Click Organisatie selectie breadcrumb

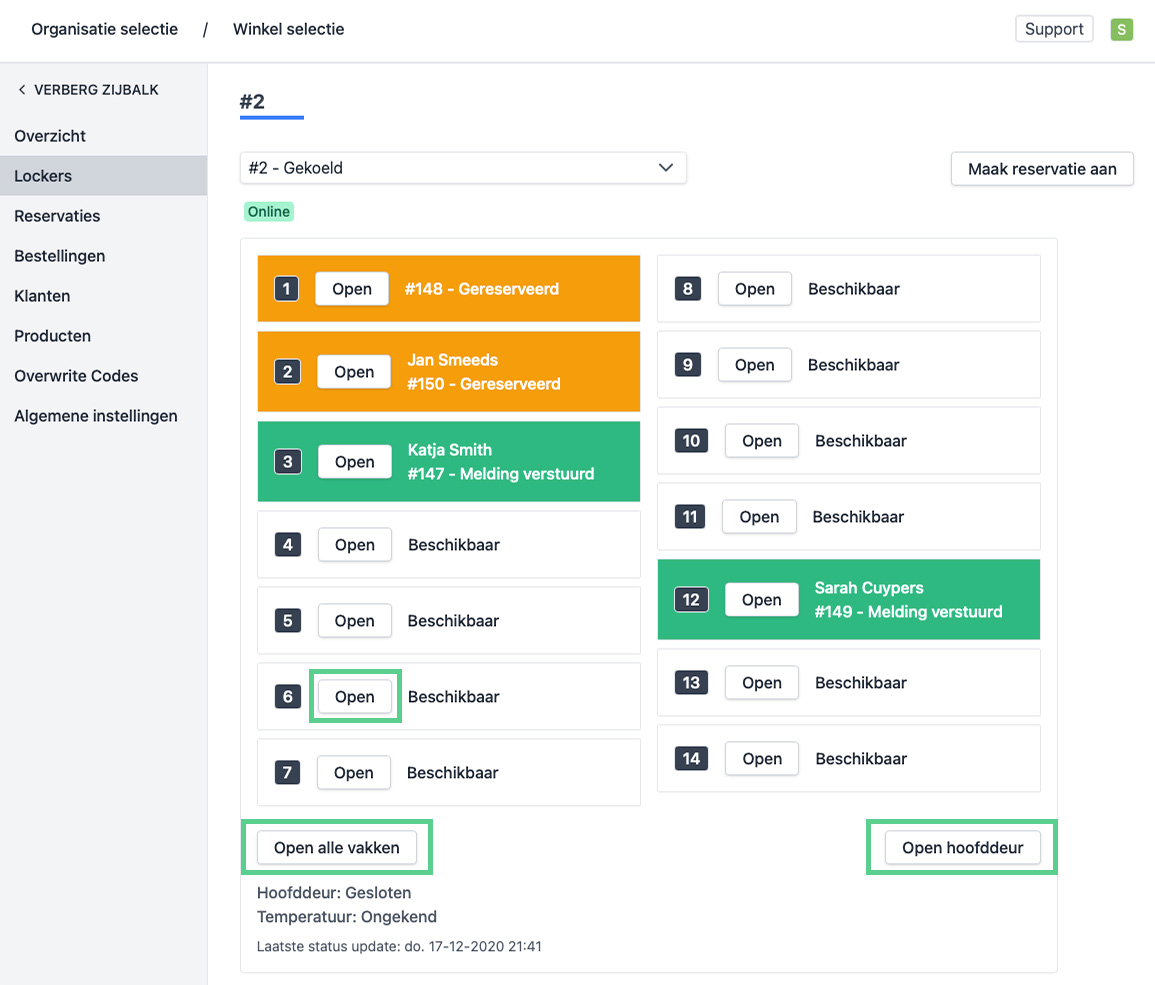click(x=105, y=29)
